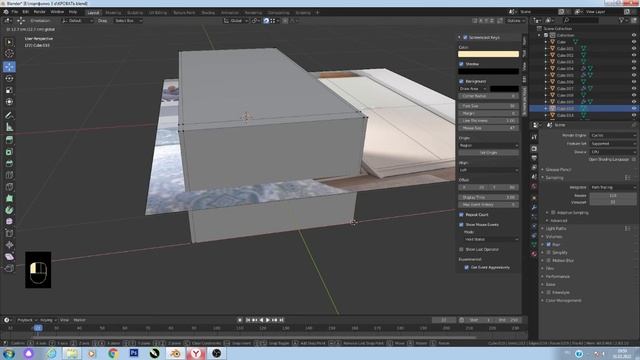Open Render properties tab
640x360 pixels.
click(x=534, y=148)
